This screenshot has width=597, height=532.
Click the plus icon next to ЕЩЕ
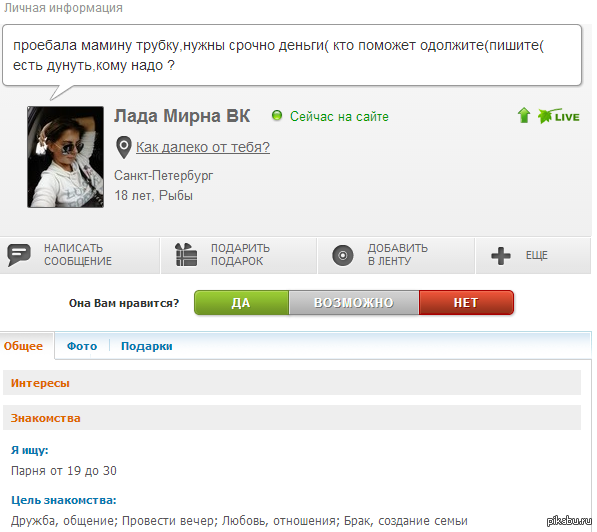click(x=501, y=256)
